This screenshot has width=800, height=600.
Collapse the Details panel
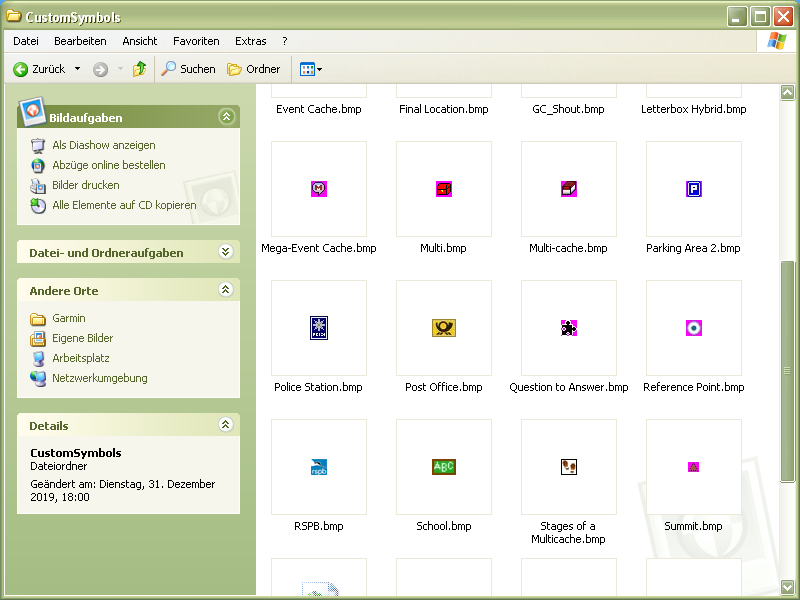click(226, 424)
